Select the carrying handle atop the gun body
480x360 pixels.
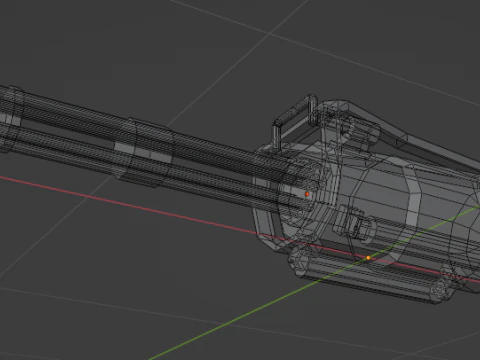(295, 122)
